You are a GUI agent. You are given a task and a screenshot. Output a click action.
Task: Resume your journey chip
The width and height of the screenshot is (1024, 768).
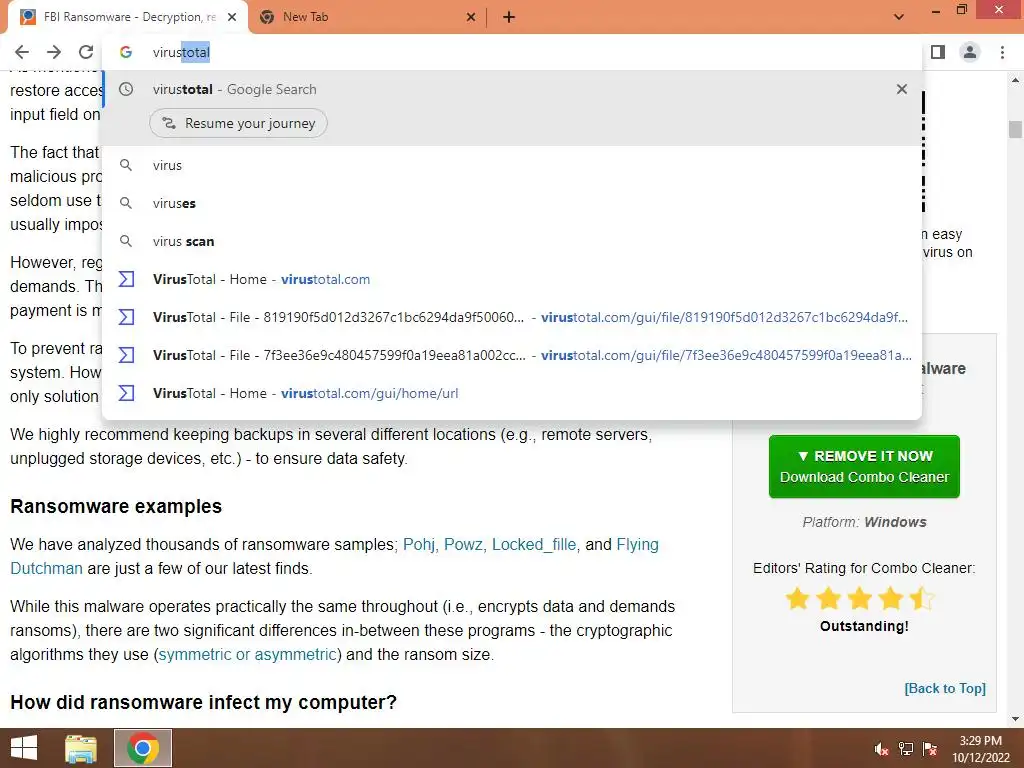(238, 123)
